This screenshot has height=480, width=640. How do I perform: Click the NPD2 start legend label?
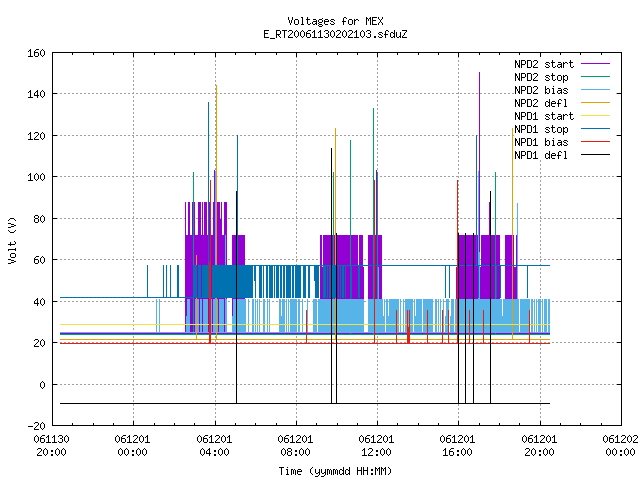tap(544, 64)
